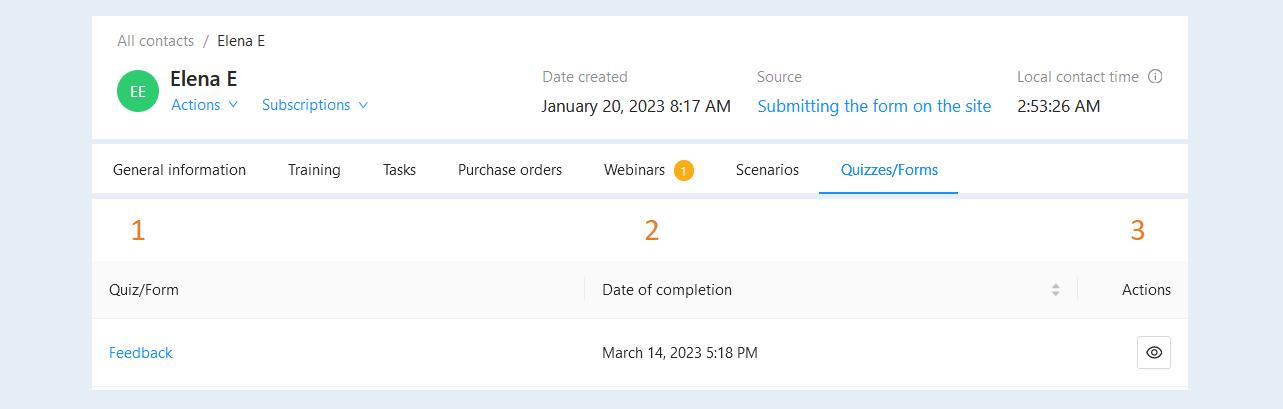Open the Training tab

(314, 170)
